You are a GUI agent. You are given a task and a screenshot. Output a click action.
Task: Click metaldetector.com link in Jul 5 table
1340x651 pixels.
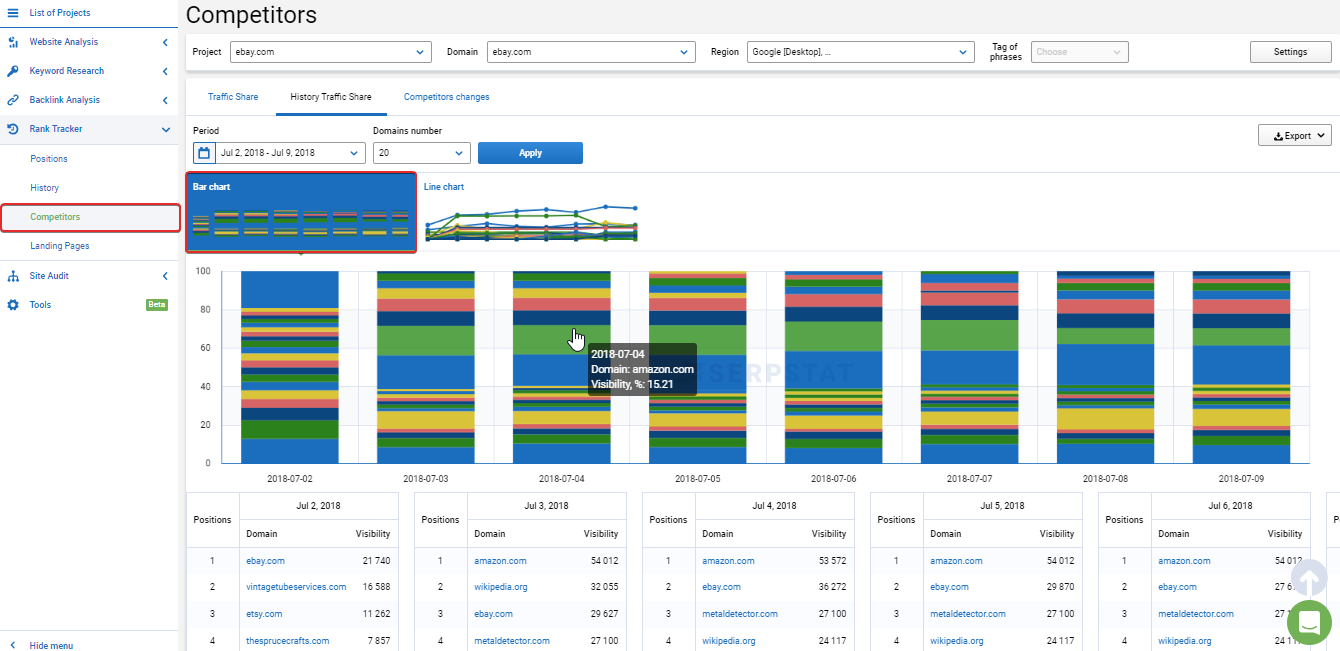968,614
